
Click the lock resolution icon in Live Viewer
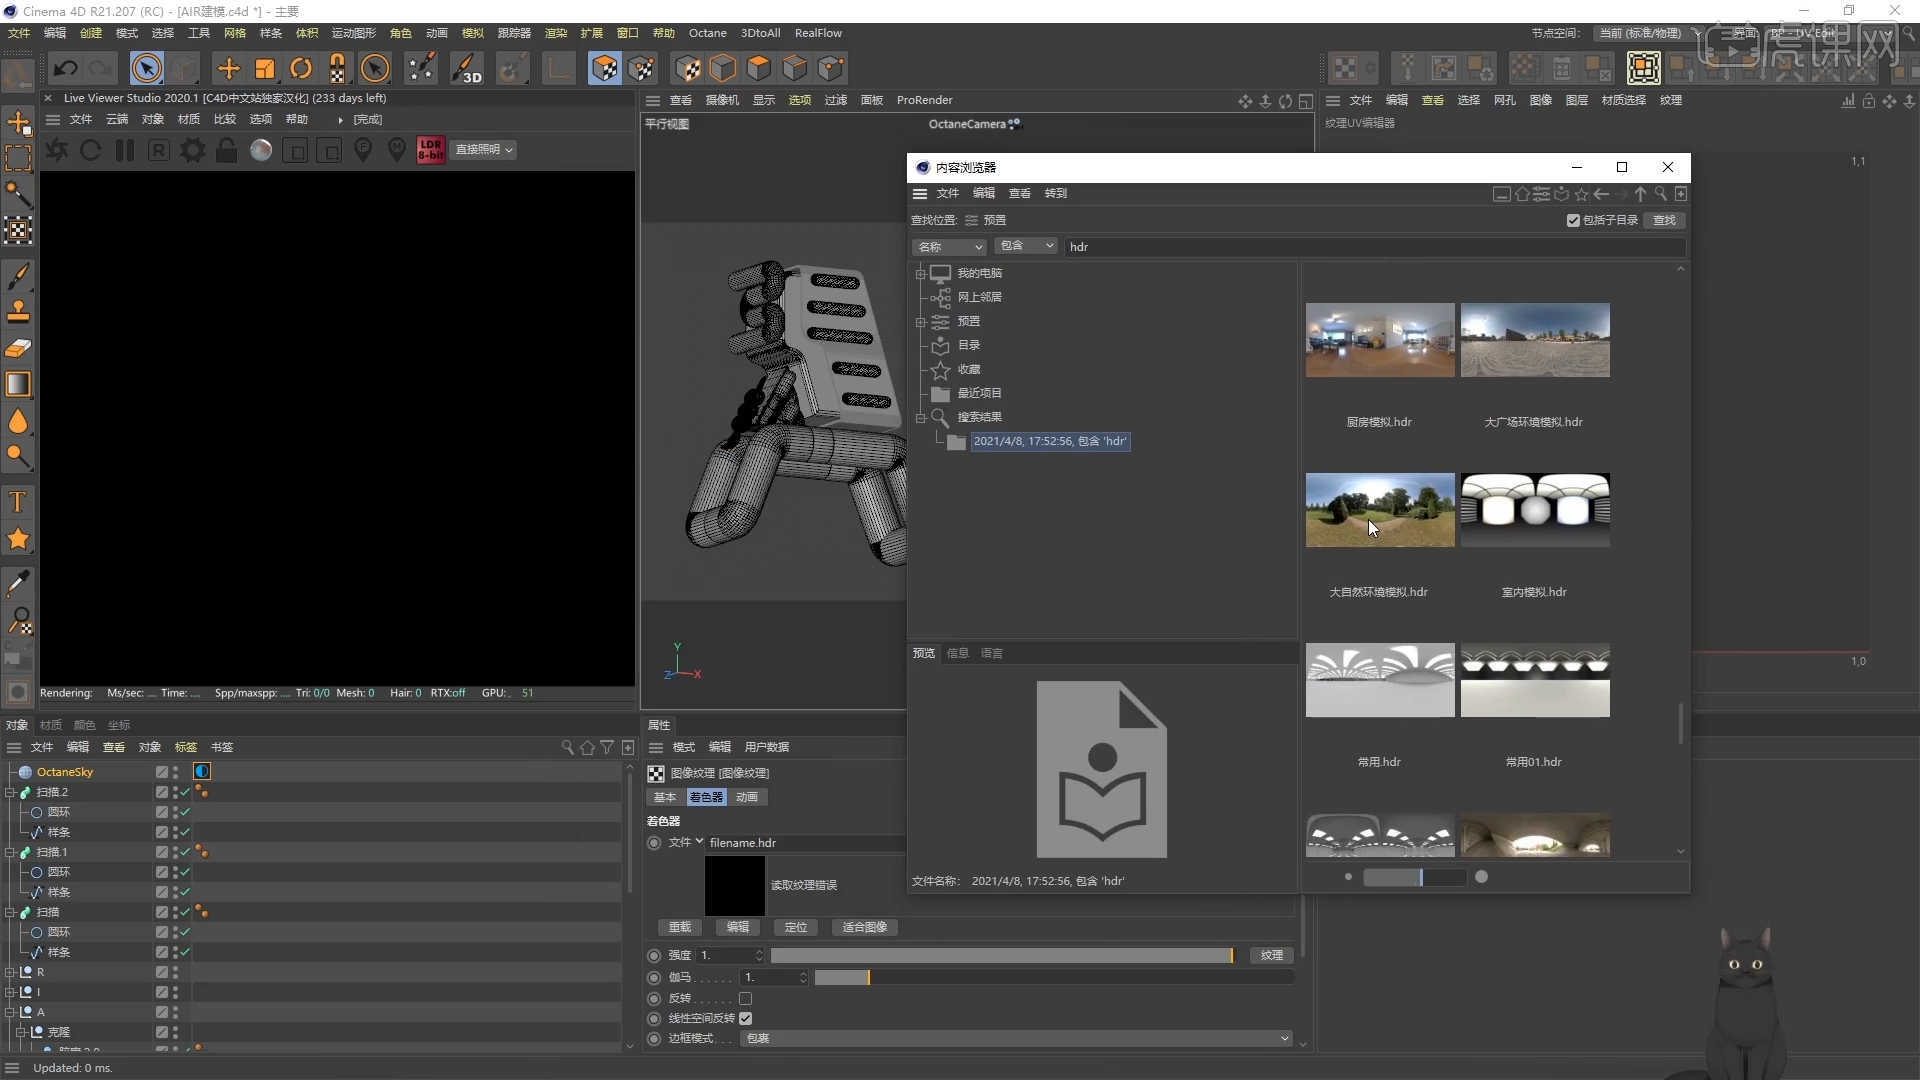228,150
